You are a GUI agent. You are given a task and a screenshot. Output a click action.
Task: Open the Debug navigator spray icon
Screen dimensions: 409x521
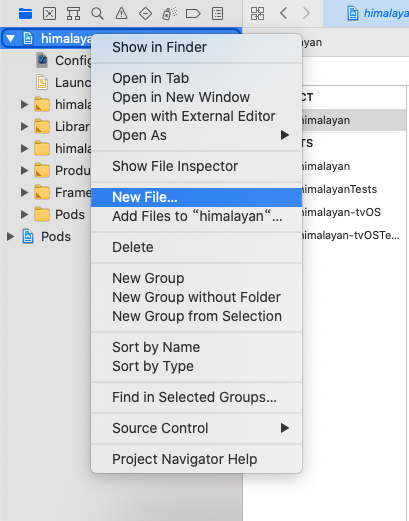pyautogui.click(x=169, y=14)
